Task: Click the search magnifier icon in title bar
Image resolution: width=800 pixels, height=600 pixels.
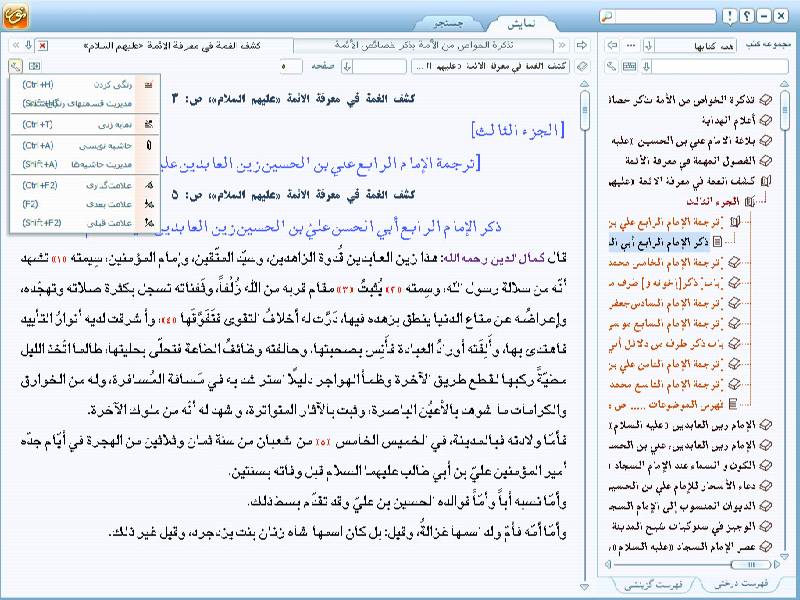Action: pos(607,16)
